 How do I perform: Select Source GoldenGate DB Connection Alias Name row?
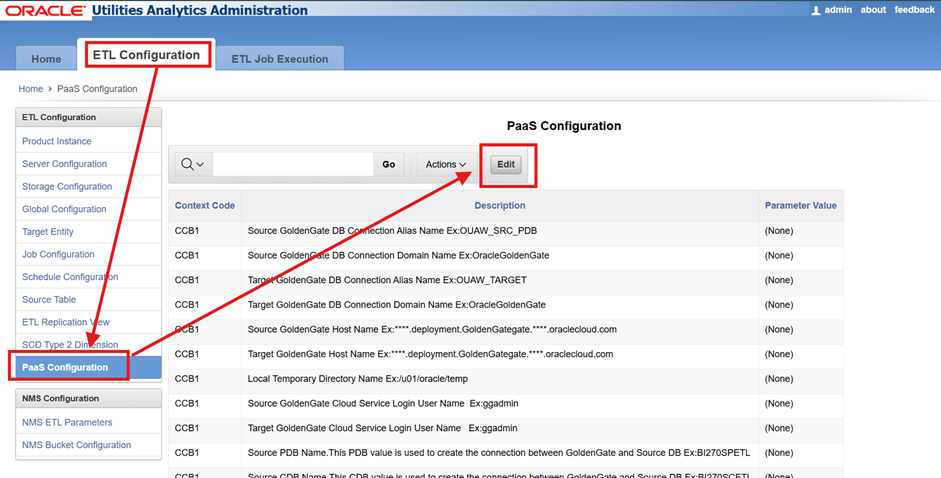point(505,231)
